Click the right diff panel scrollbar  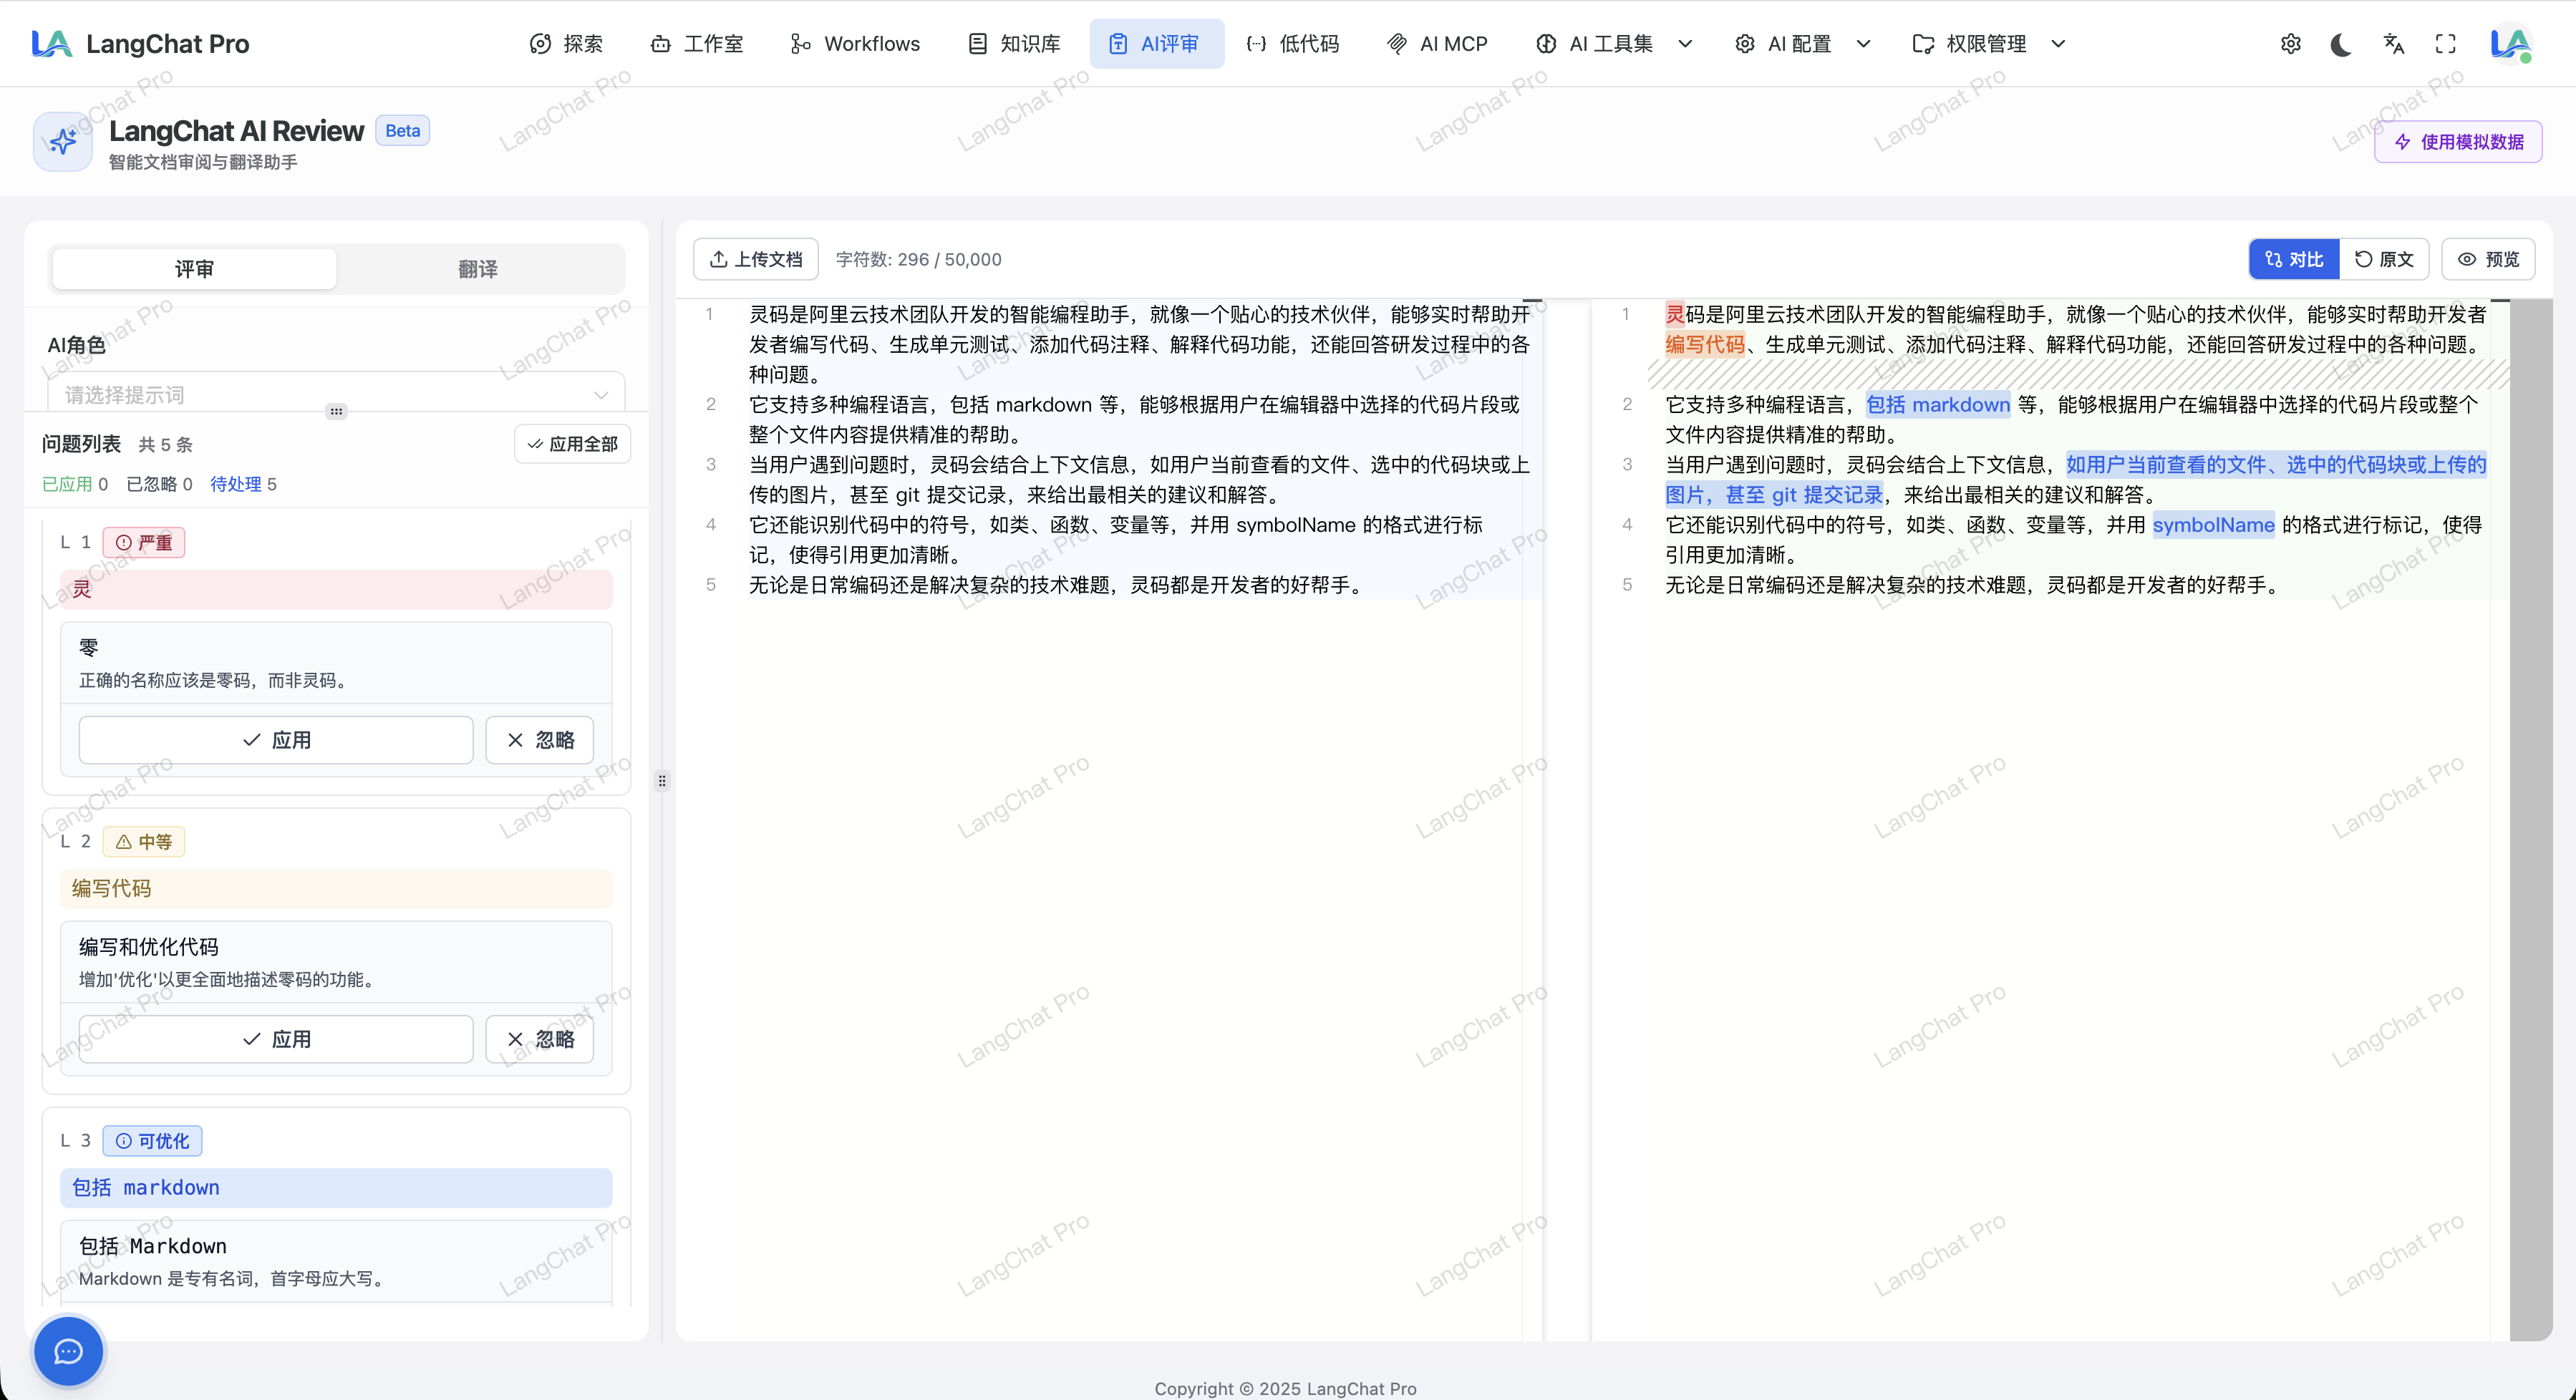click(2530, 820)
